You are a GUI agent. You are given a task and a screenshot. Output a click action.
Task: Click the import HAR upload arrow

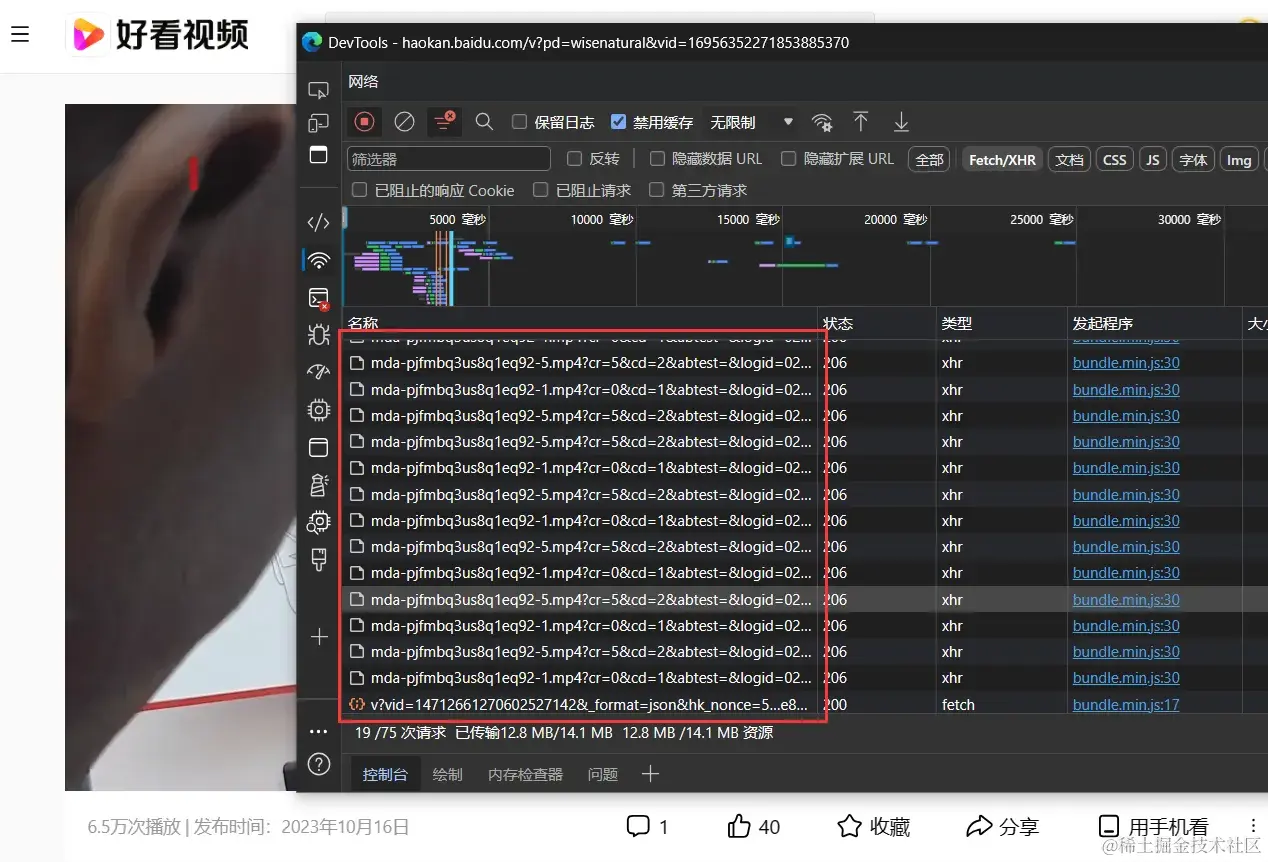point(861,122)
